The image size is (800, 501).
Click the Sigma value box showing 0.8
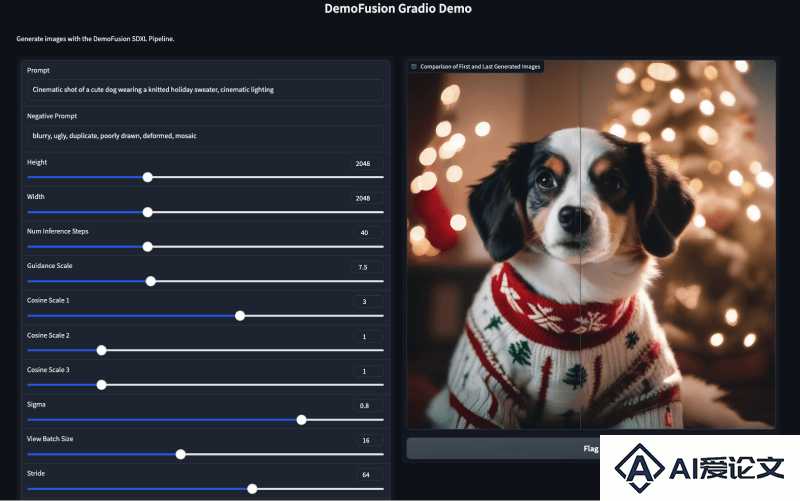368,406
